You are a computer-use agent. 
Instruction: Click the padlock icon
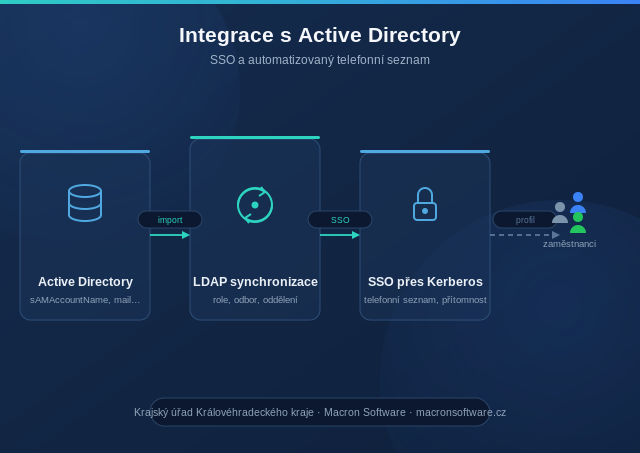point(425,204)
